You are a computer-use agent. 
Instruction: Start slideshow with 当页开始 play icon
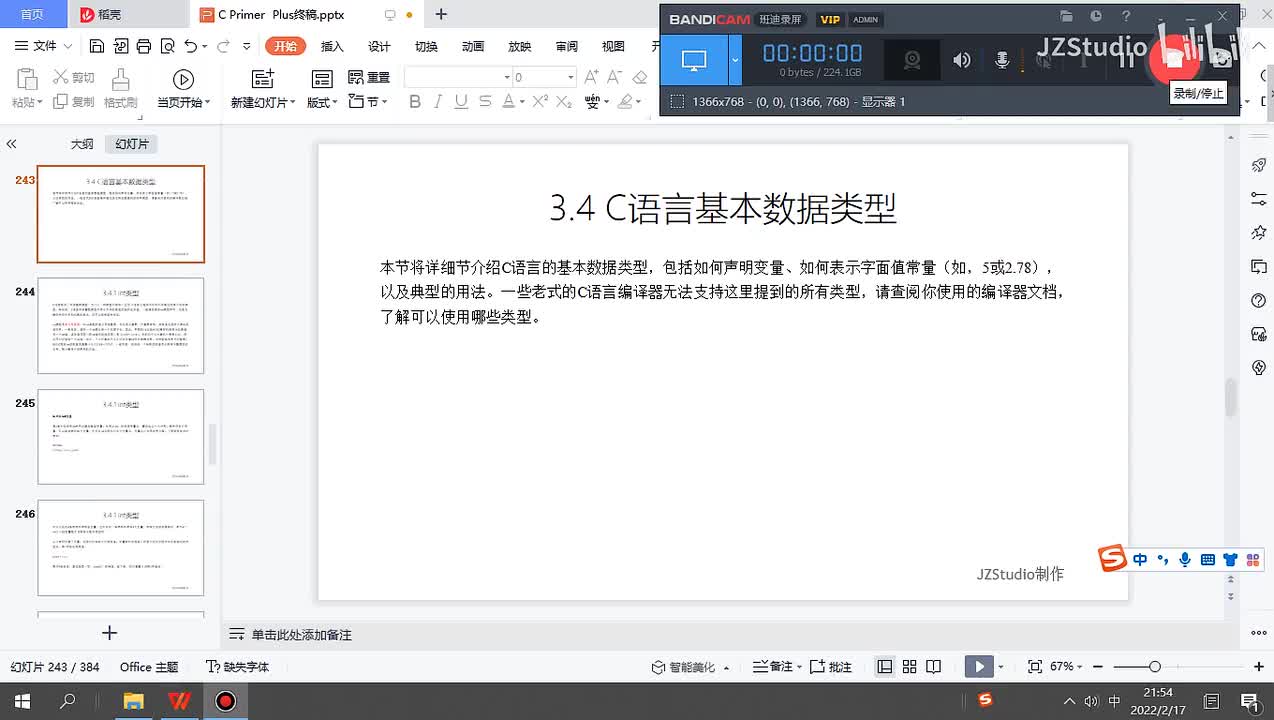pyautogui.click(x=183, y=79)
